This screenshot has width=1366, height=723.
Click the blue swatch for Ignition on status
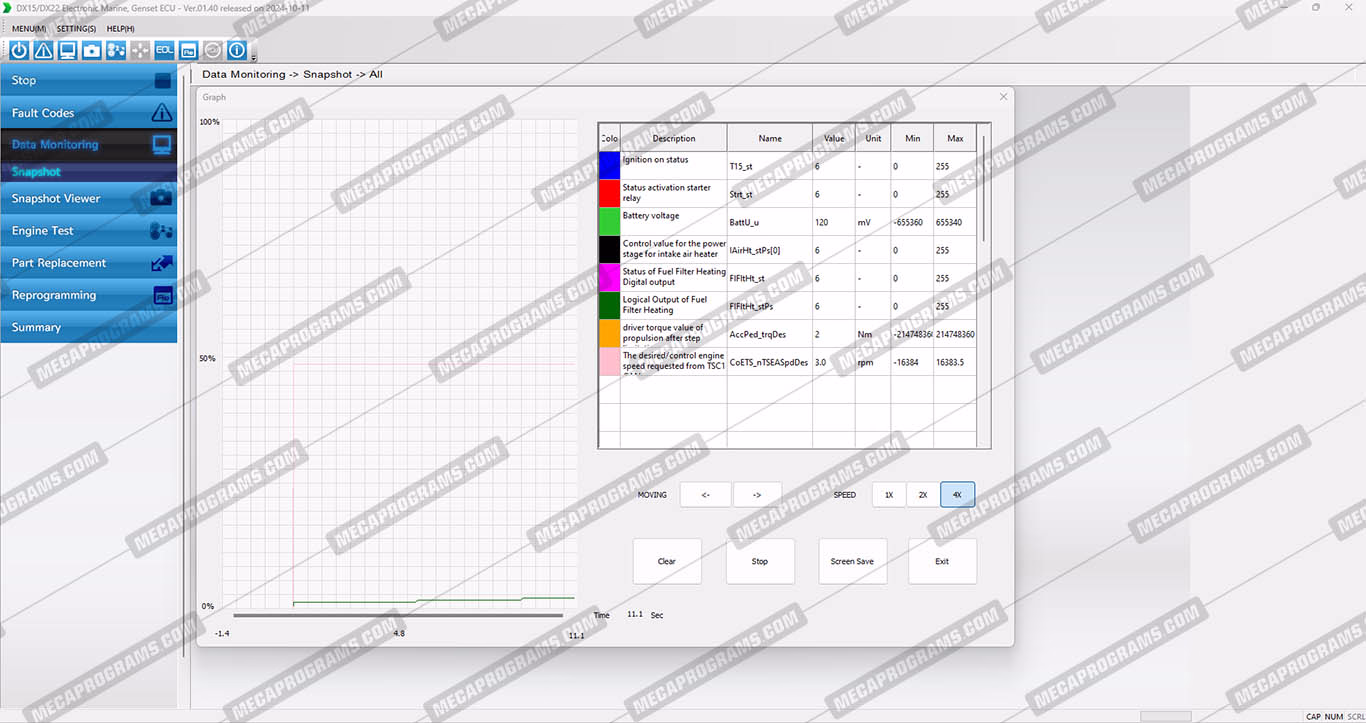[609, 165]
